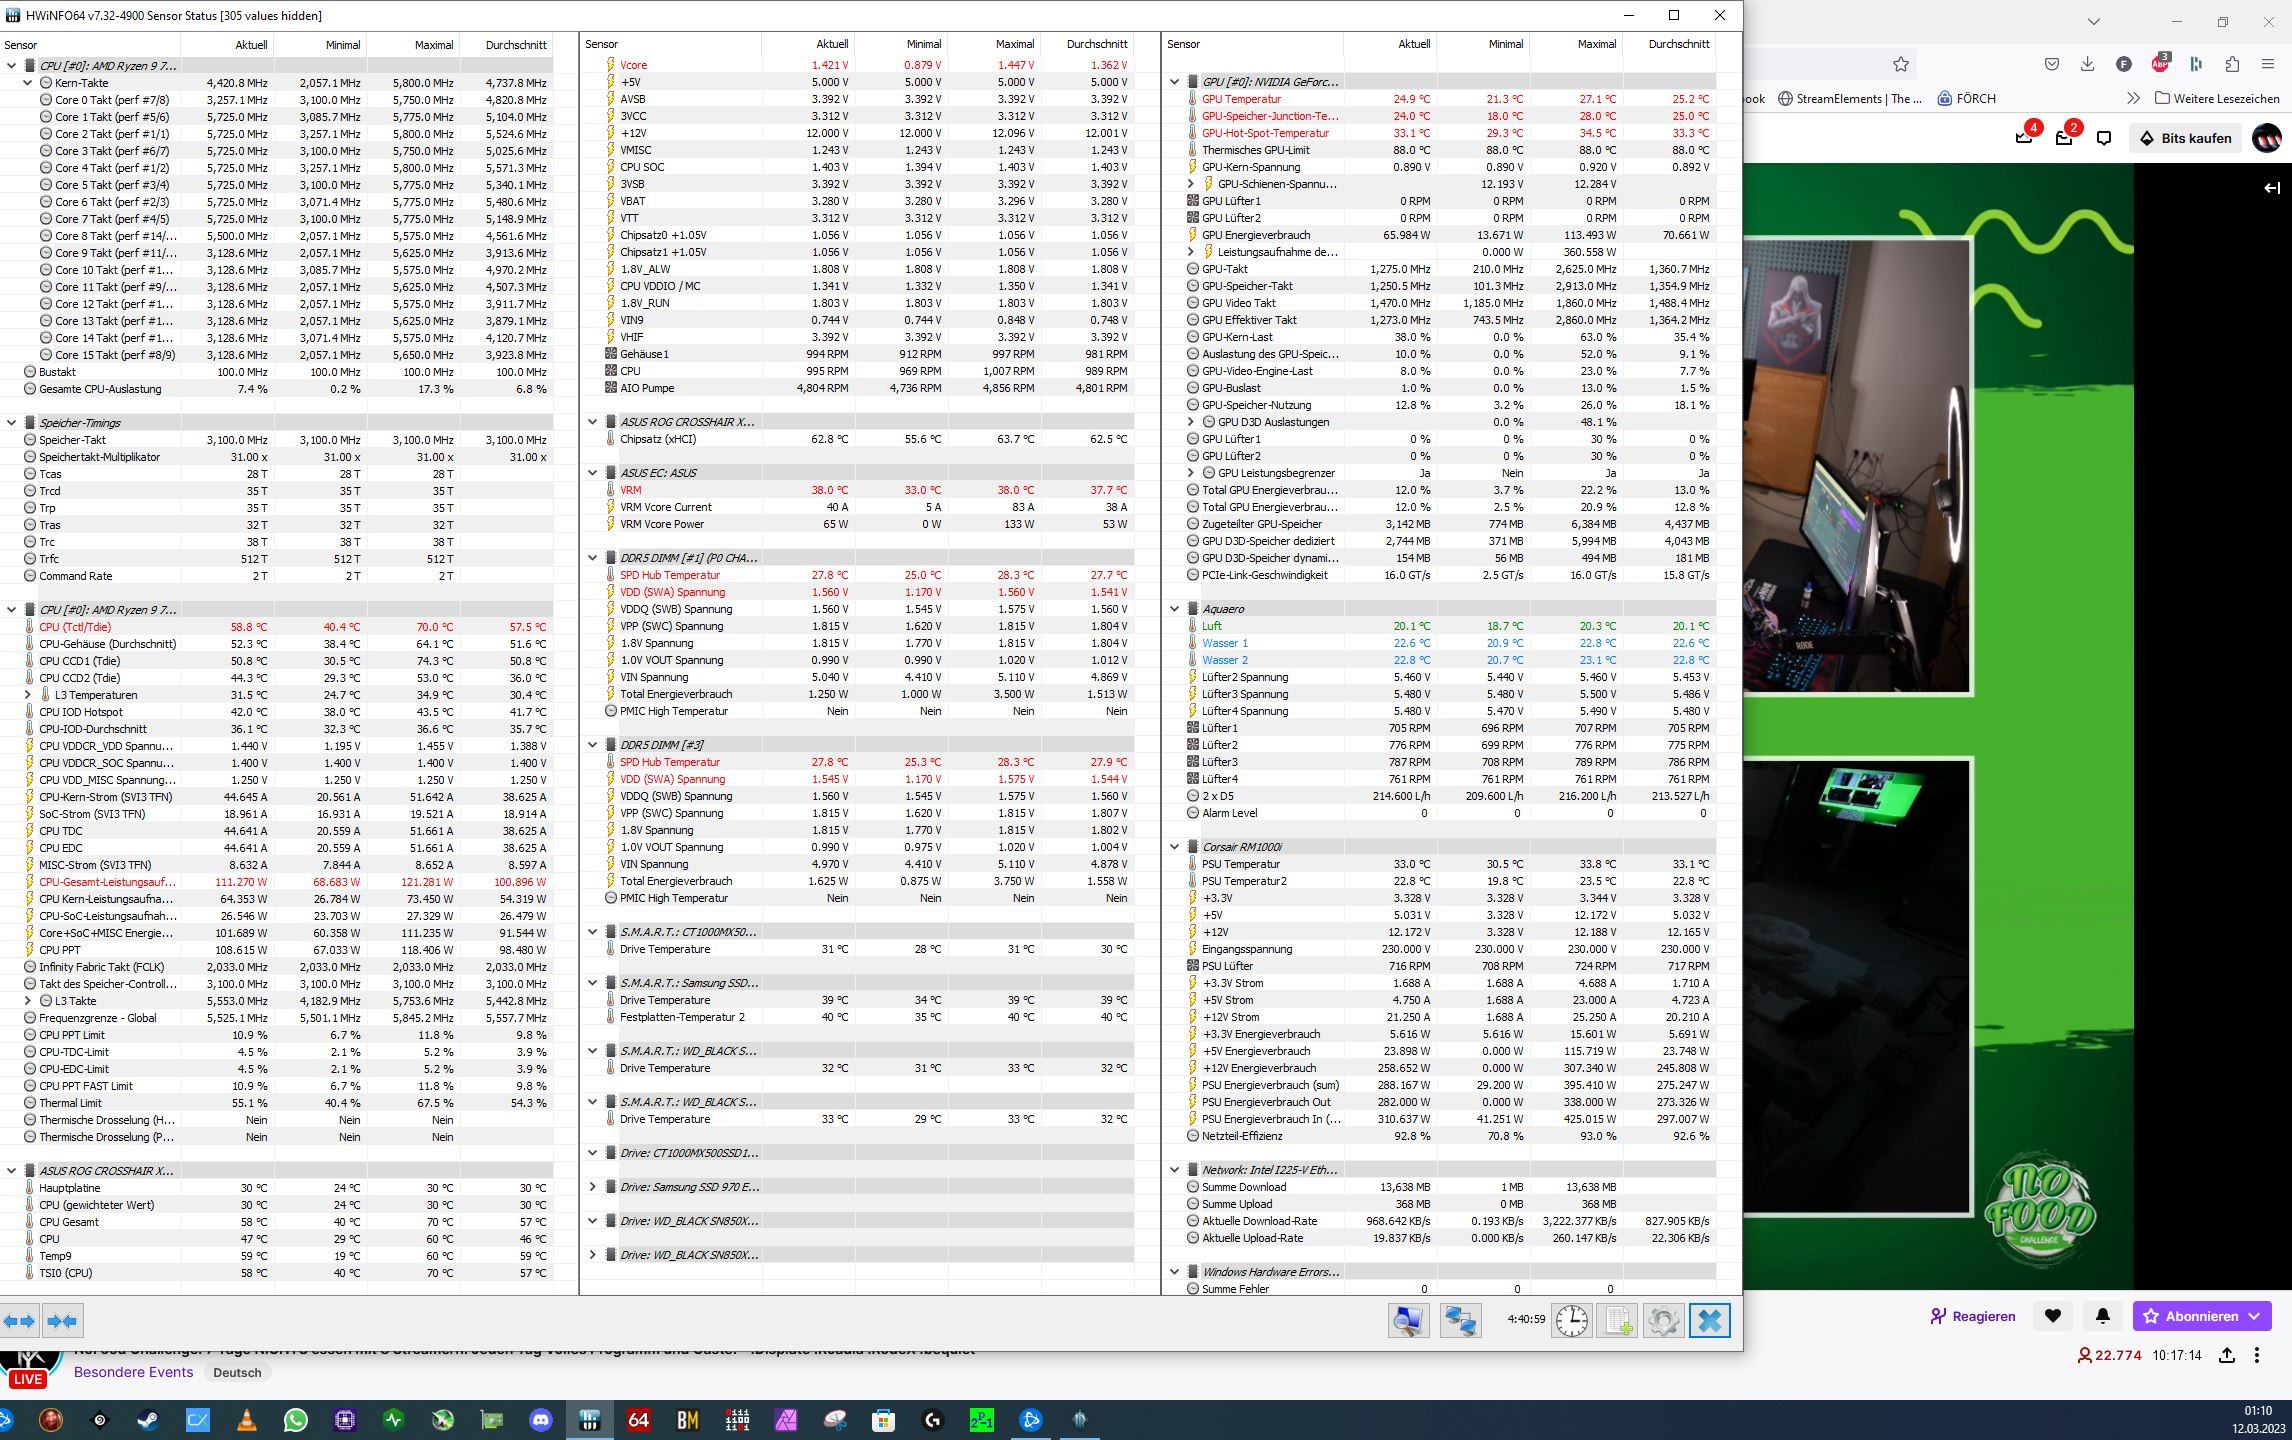This screenshot has width=2292, height=1440.
Task: Expand the L3 Temperaturen row
Action: [28, 695]
